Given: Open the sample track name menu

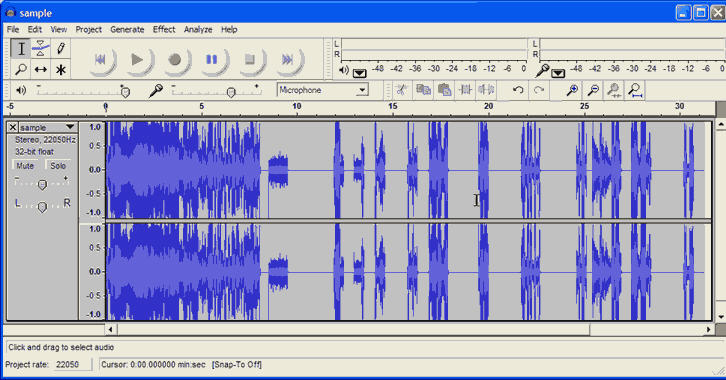Looking at the screenshot, I should 47,127.
